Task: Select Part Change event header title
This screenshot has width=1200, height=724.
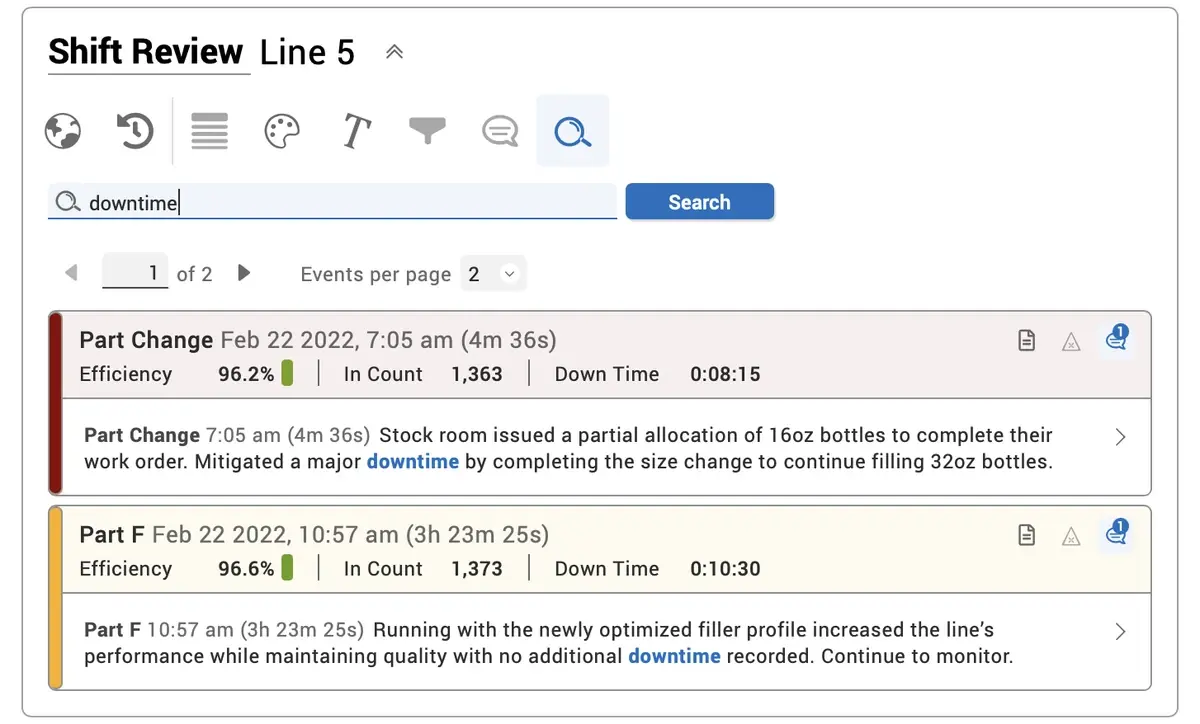Action: 146,340
